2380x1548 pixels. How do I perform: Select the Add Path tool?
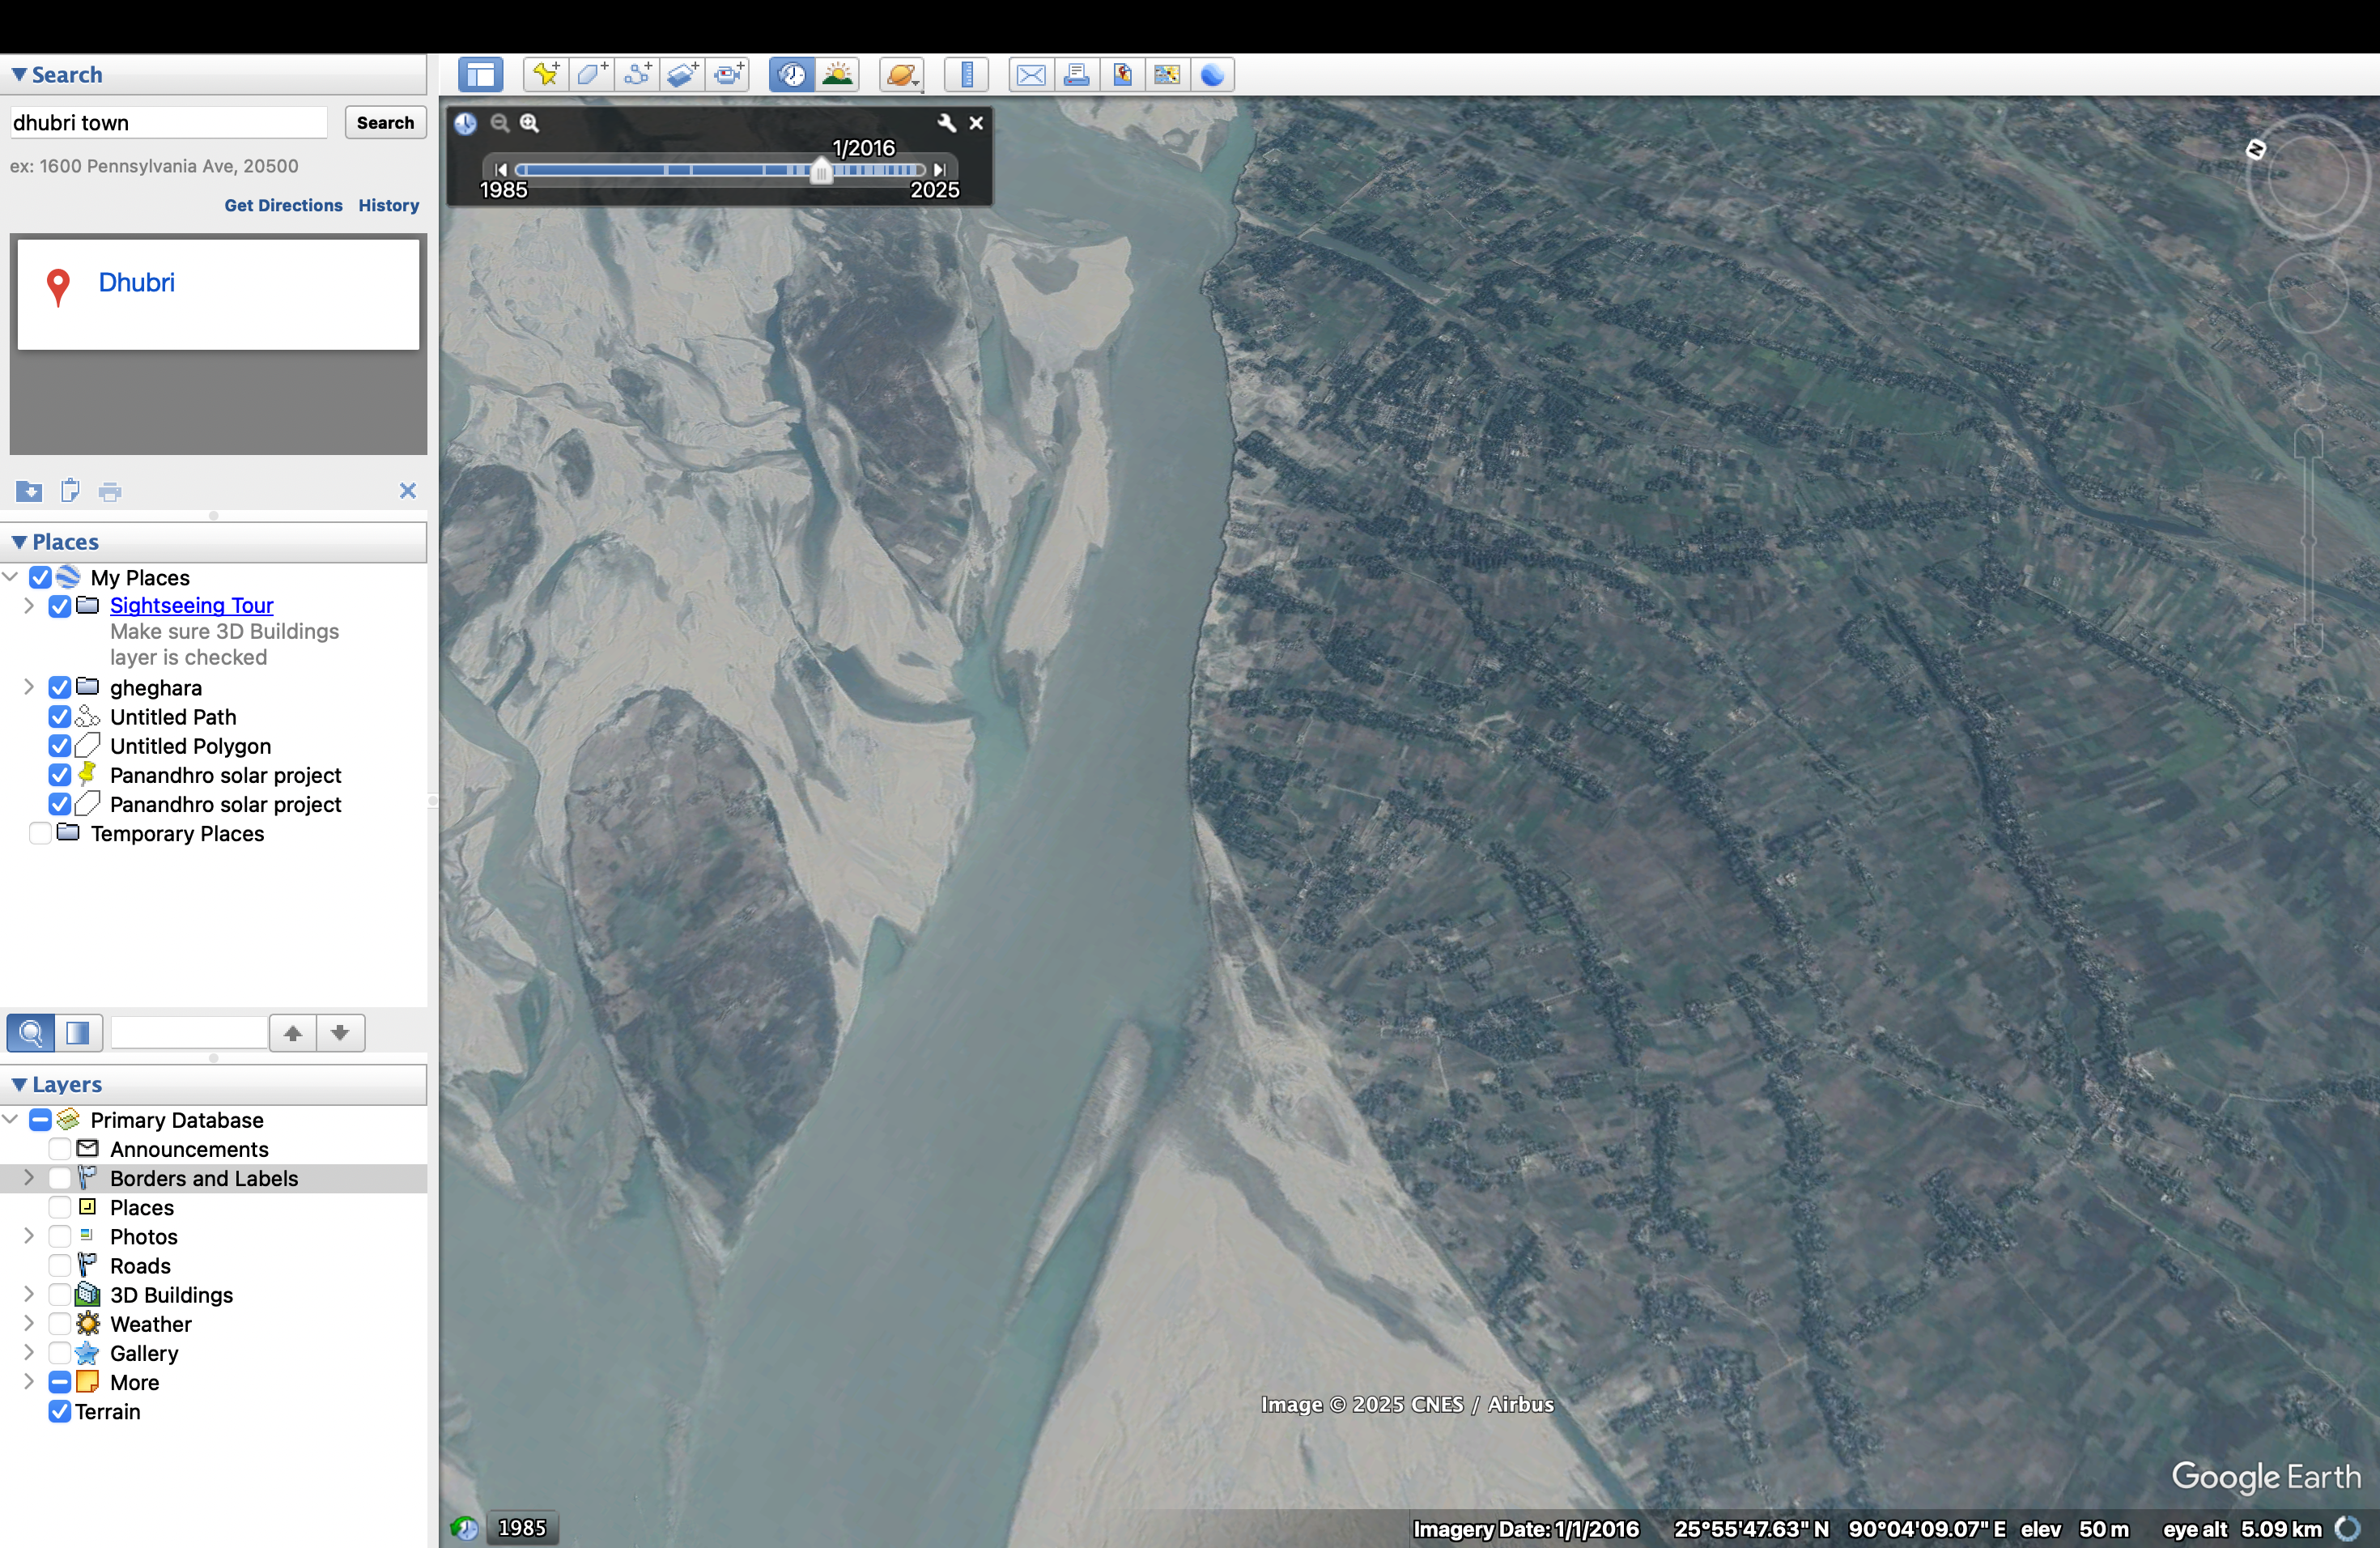coord(637,74)
